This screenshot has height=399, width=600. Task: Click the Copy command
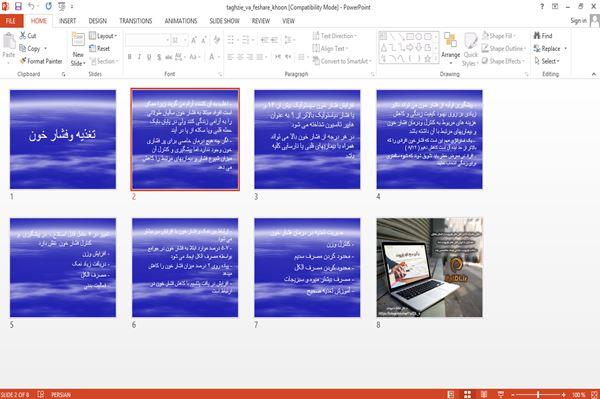pyautogui.click(x=30, y=49)
